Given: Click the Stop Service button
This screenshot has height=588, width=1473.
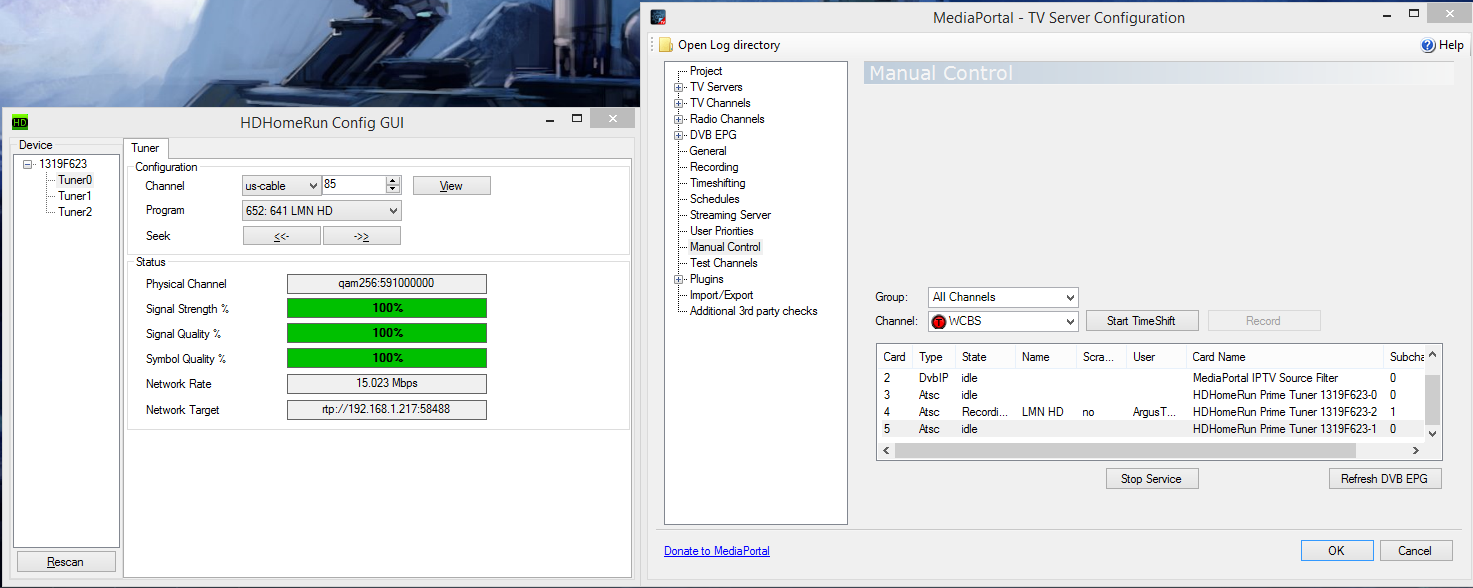Looking at the screenshot, I should tap(1152, 479).
